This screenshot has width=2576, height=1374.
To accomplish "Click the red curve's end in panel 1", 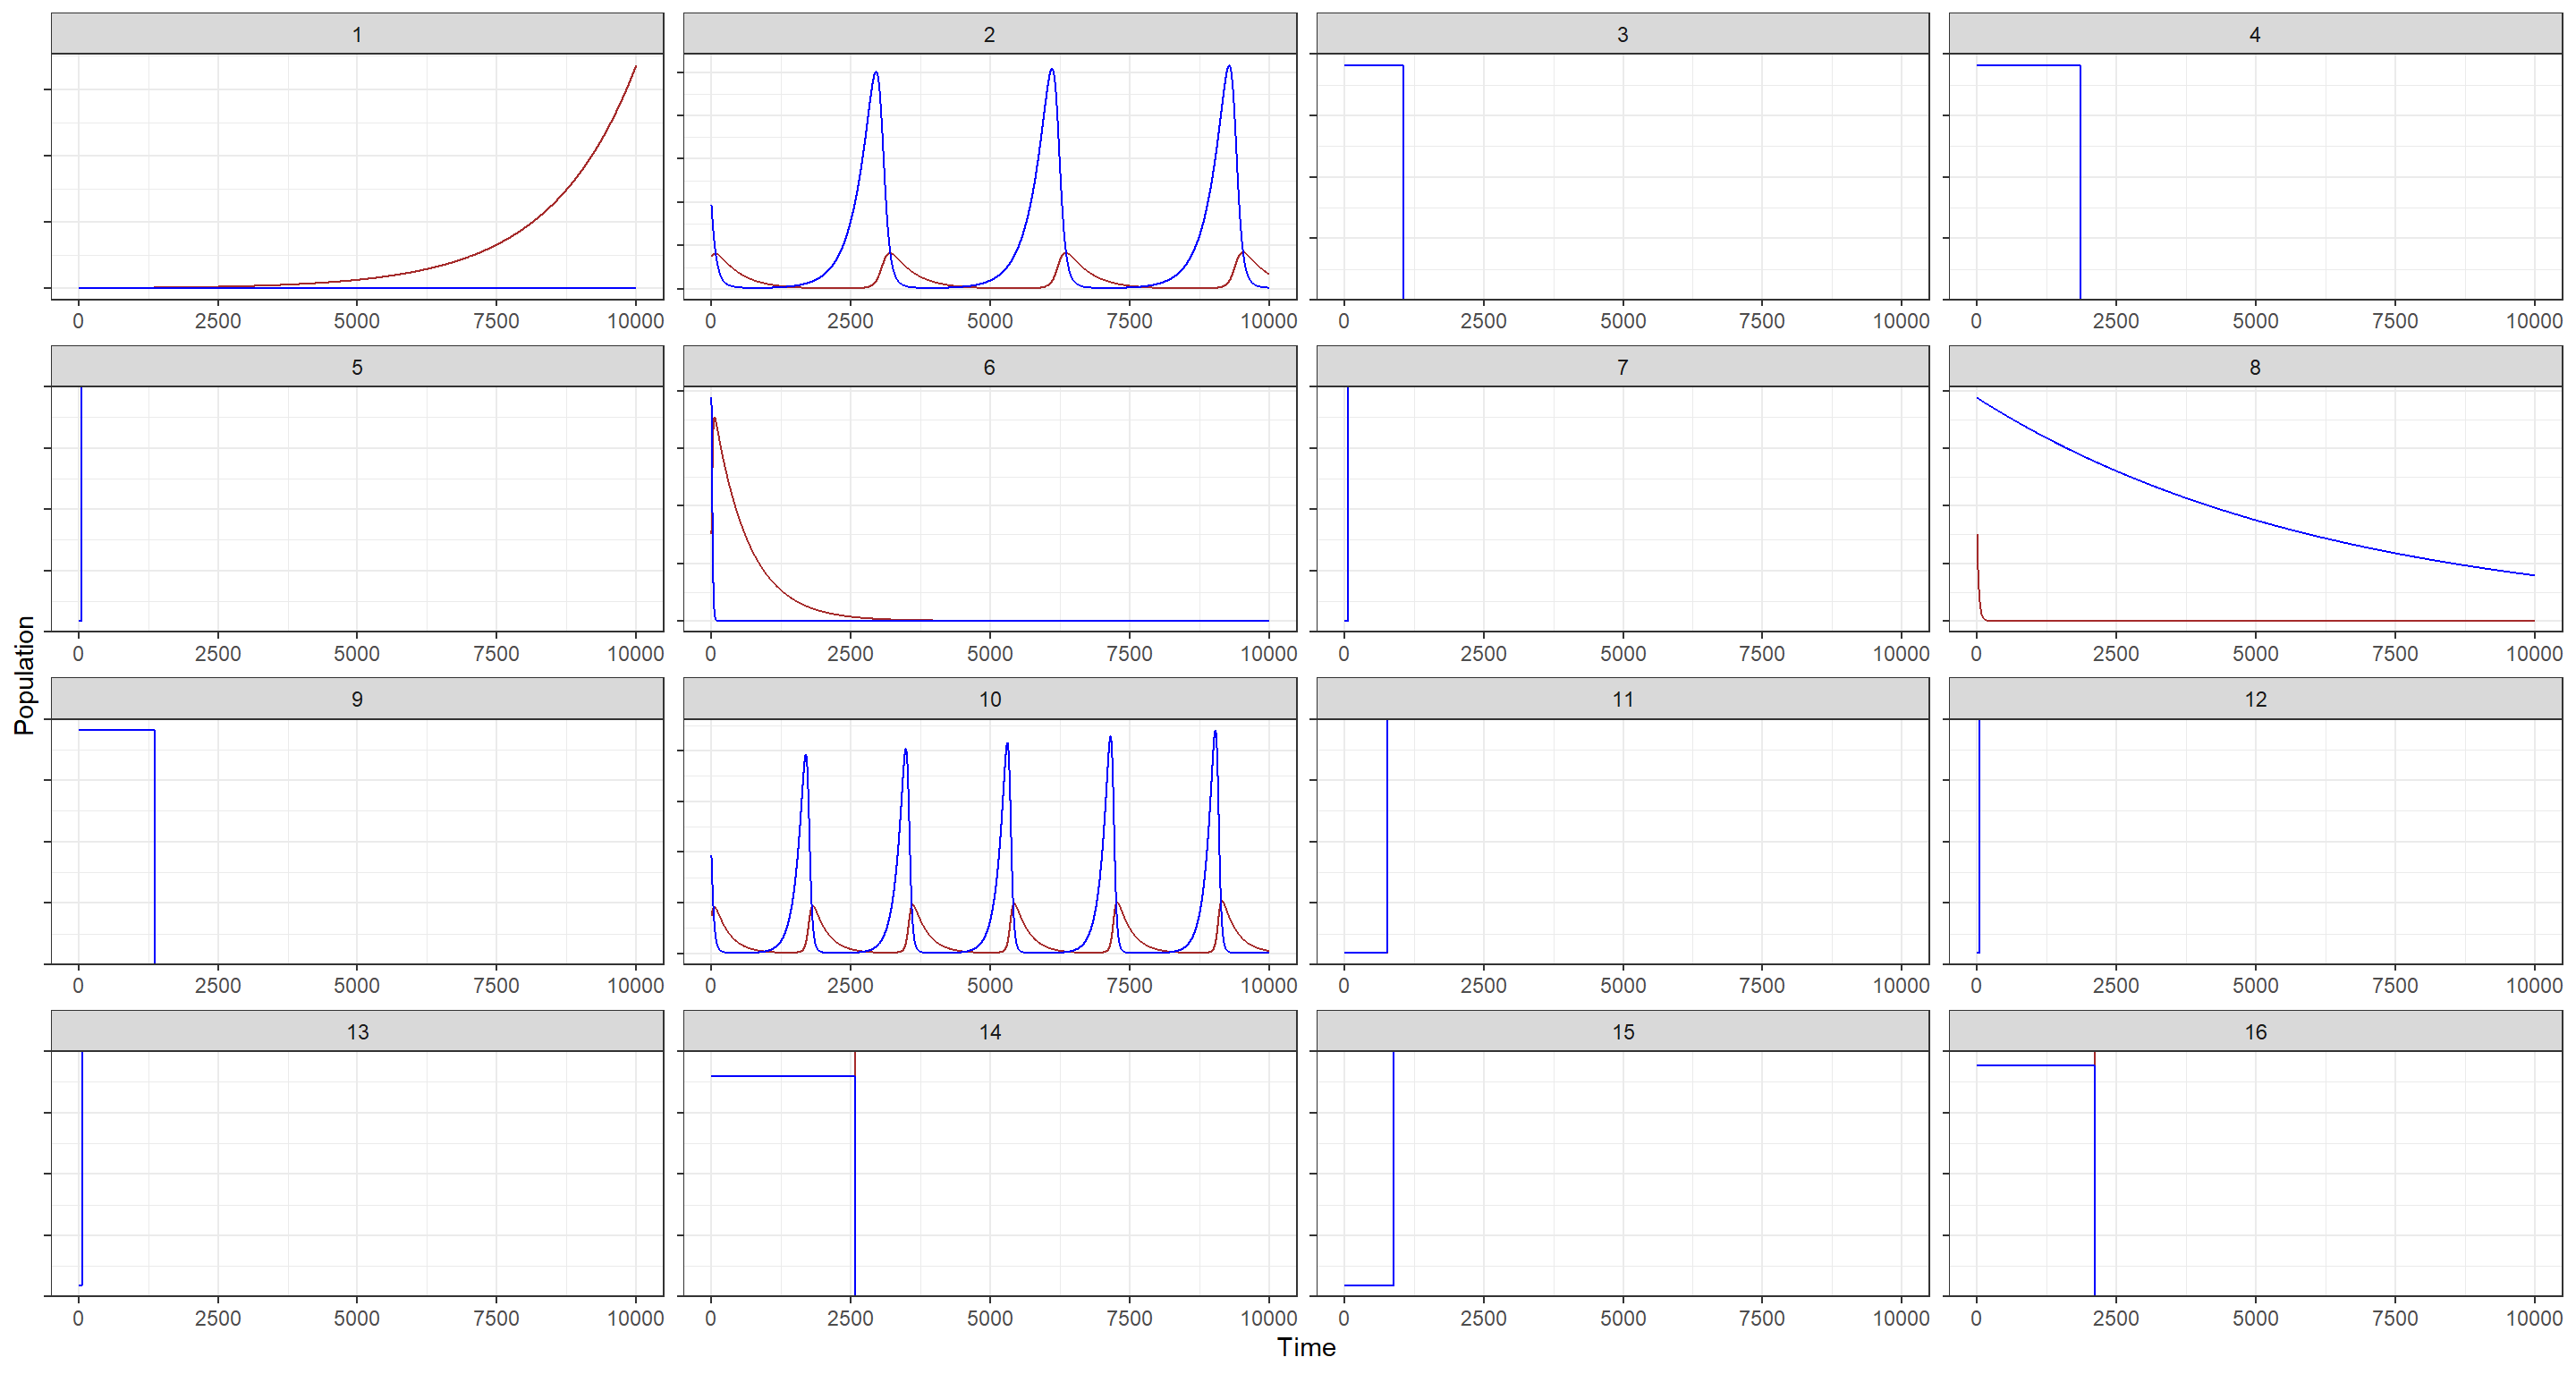I will point(635,67).
